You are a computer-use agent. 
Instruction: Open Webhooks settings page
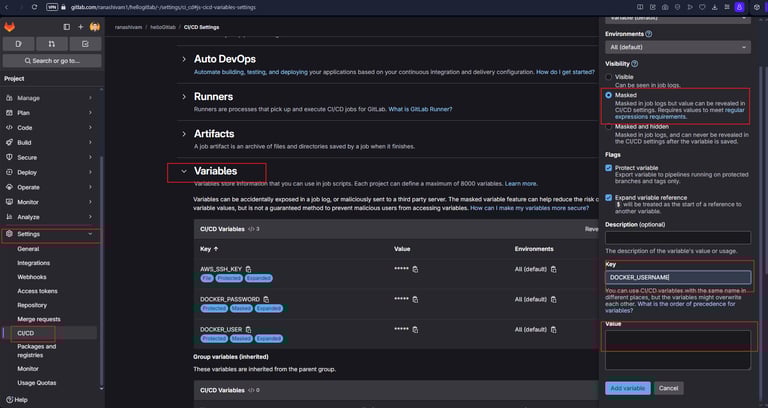point(32,277)
